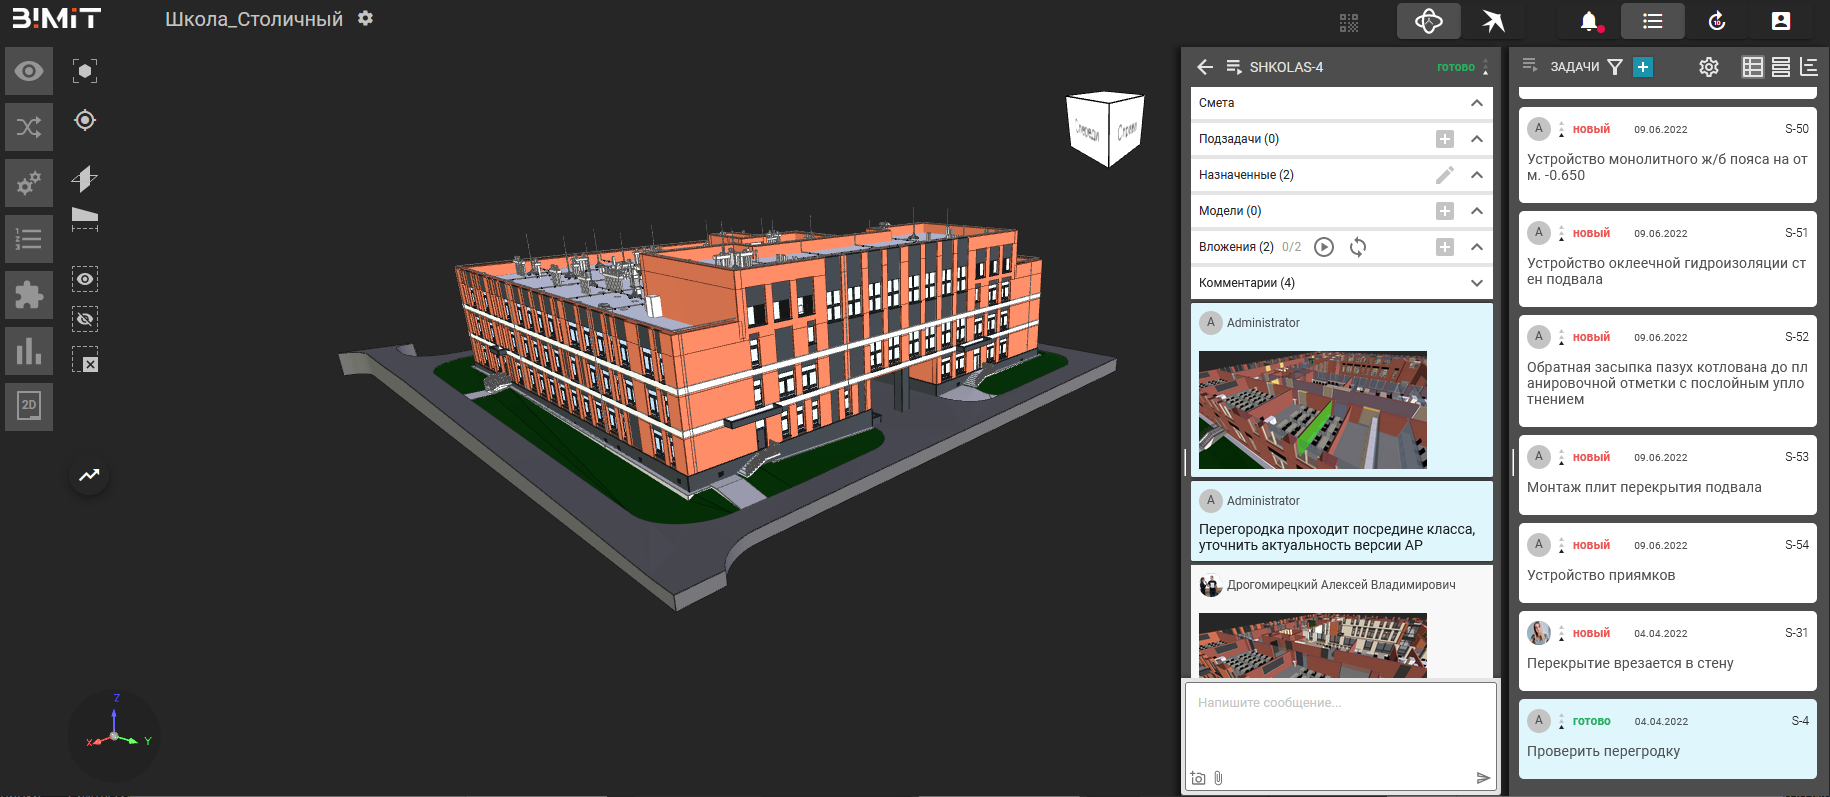
Task: Switch to the 2D view mode
Action: click(29, 405)
